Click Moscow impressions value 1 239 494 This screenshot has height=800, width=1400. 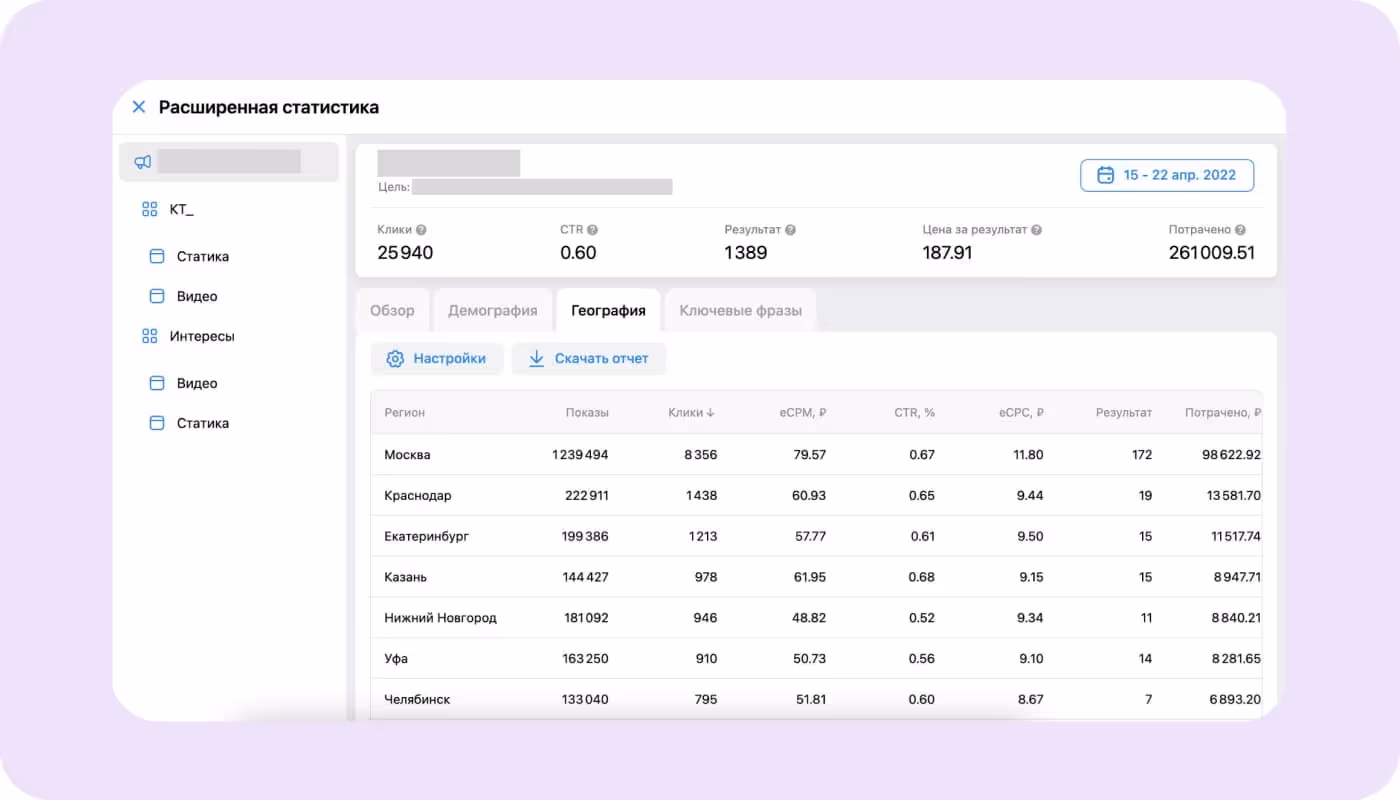[580, 455]
